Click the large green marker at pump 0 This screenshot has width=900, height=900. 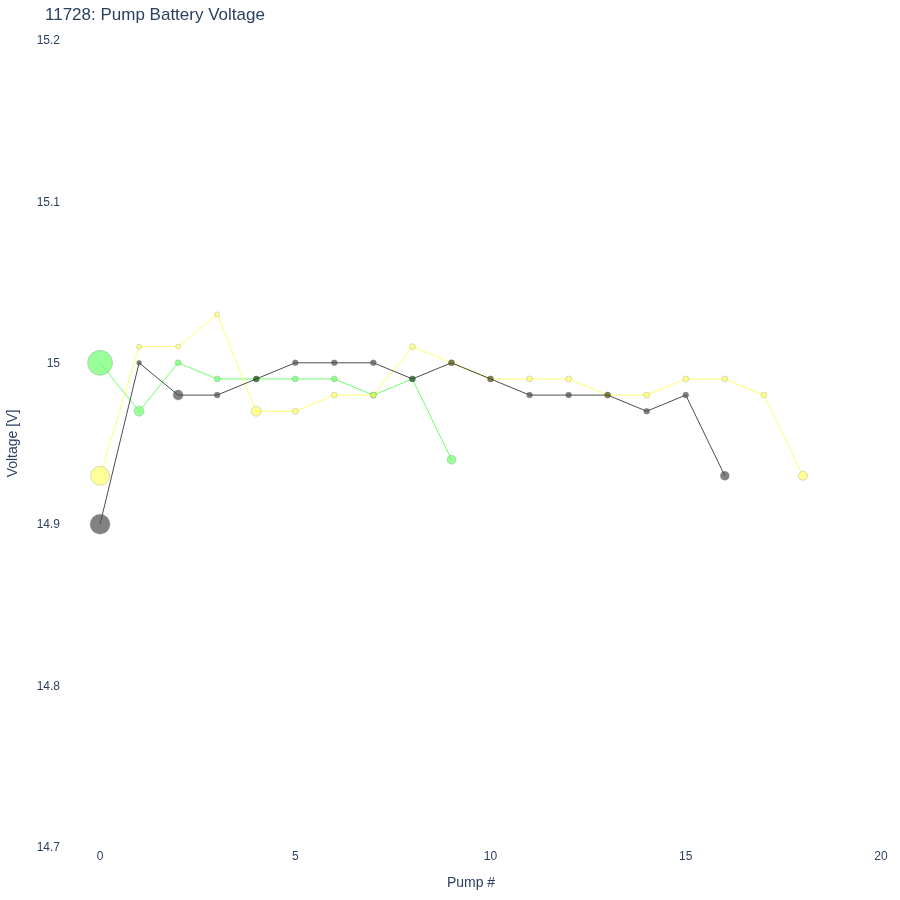[100, 363]
